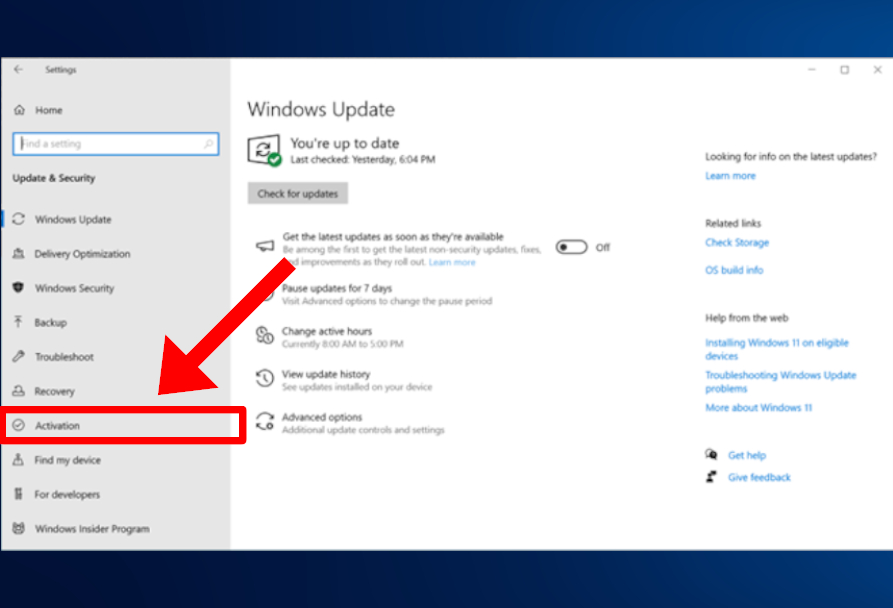Select the Troubleshoot wrench icon
Image resolution: width=893 pixels, height=608 pixels.
coord(18,357)
